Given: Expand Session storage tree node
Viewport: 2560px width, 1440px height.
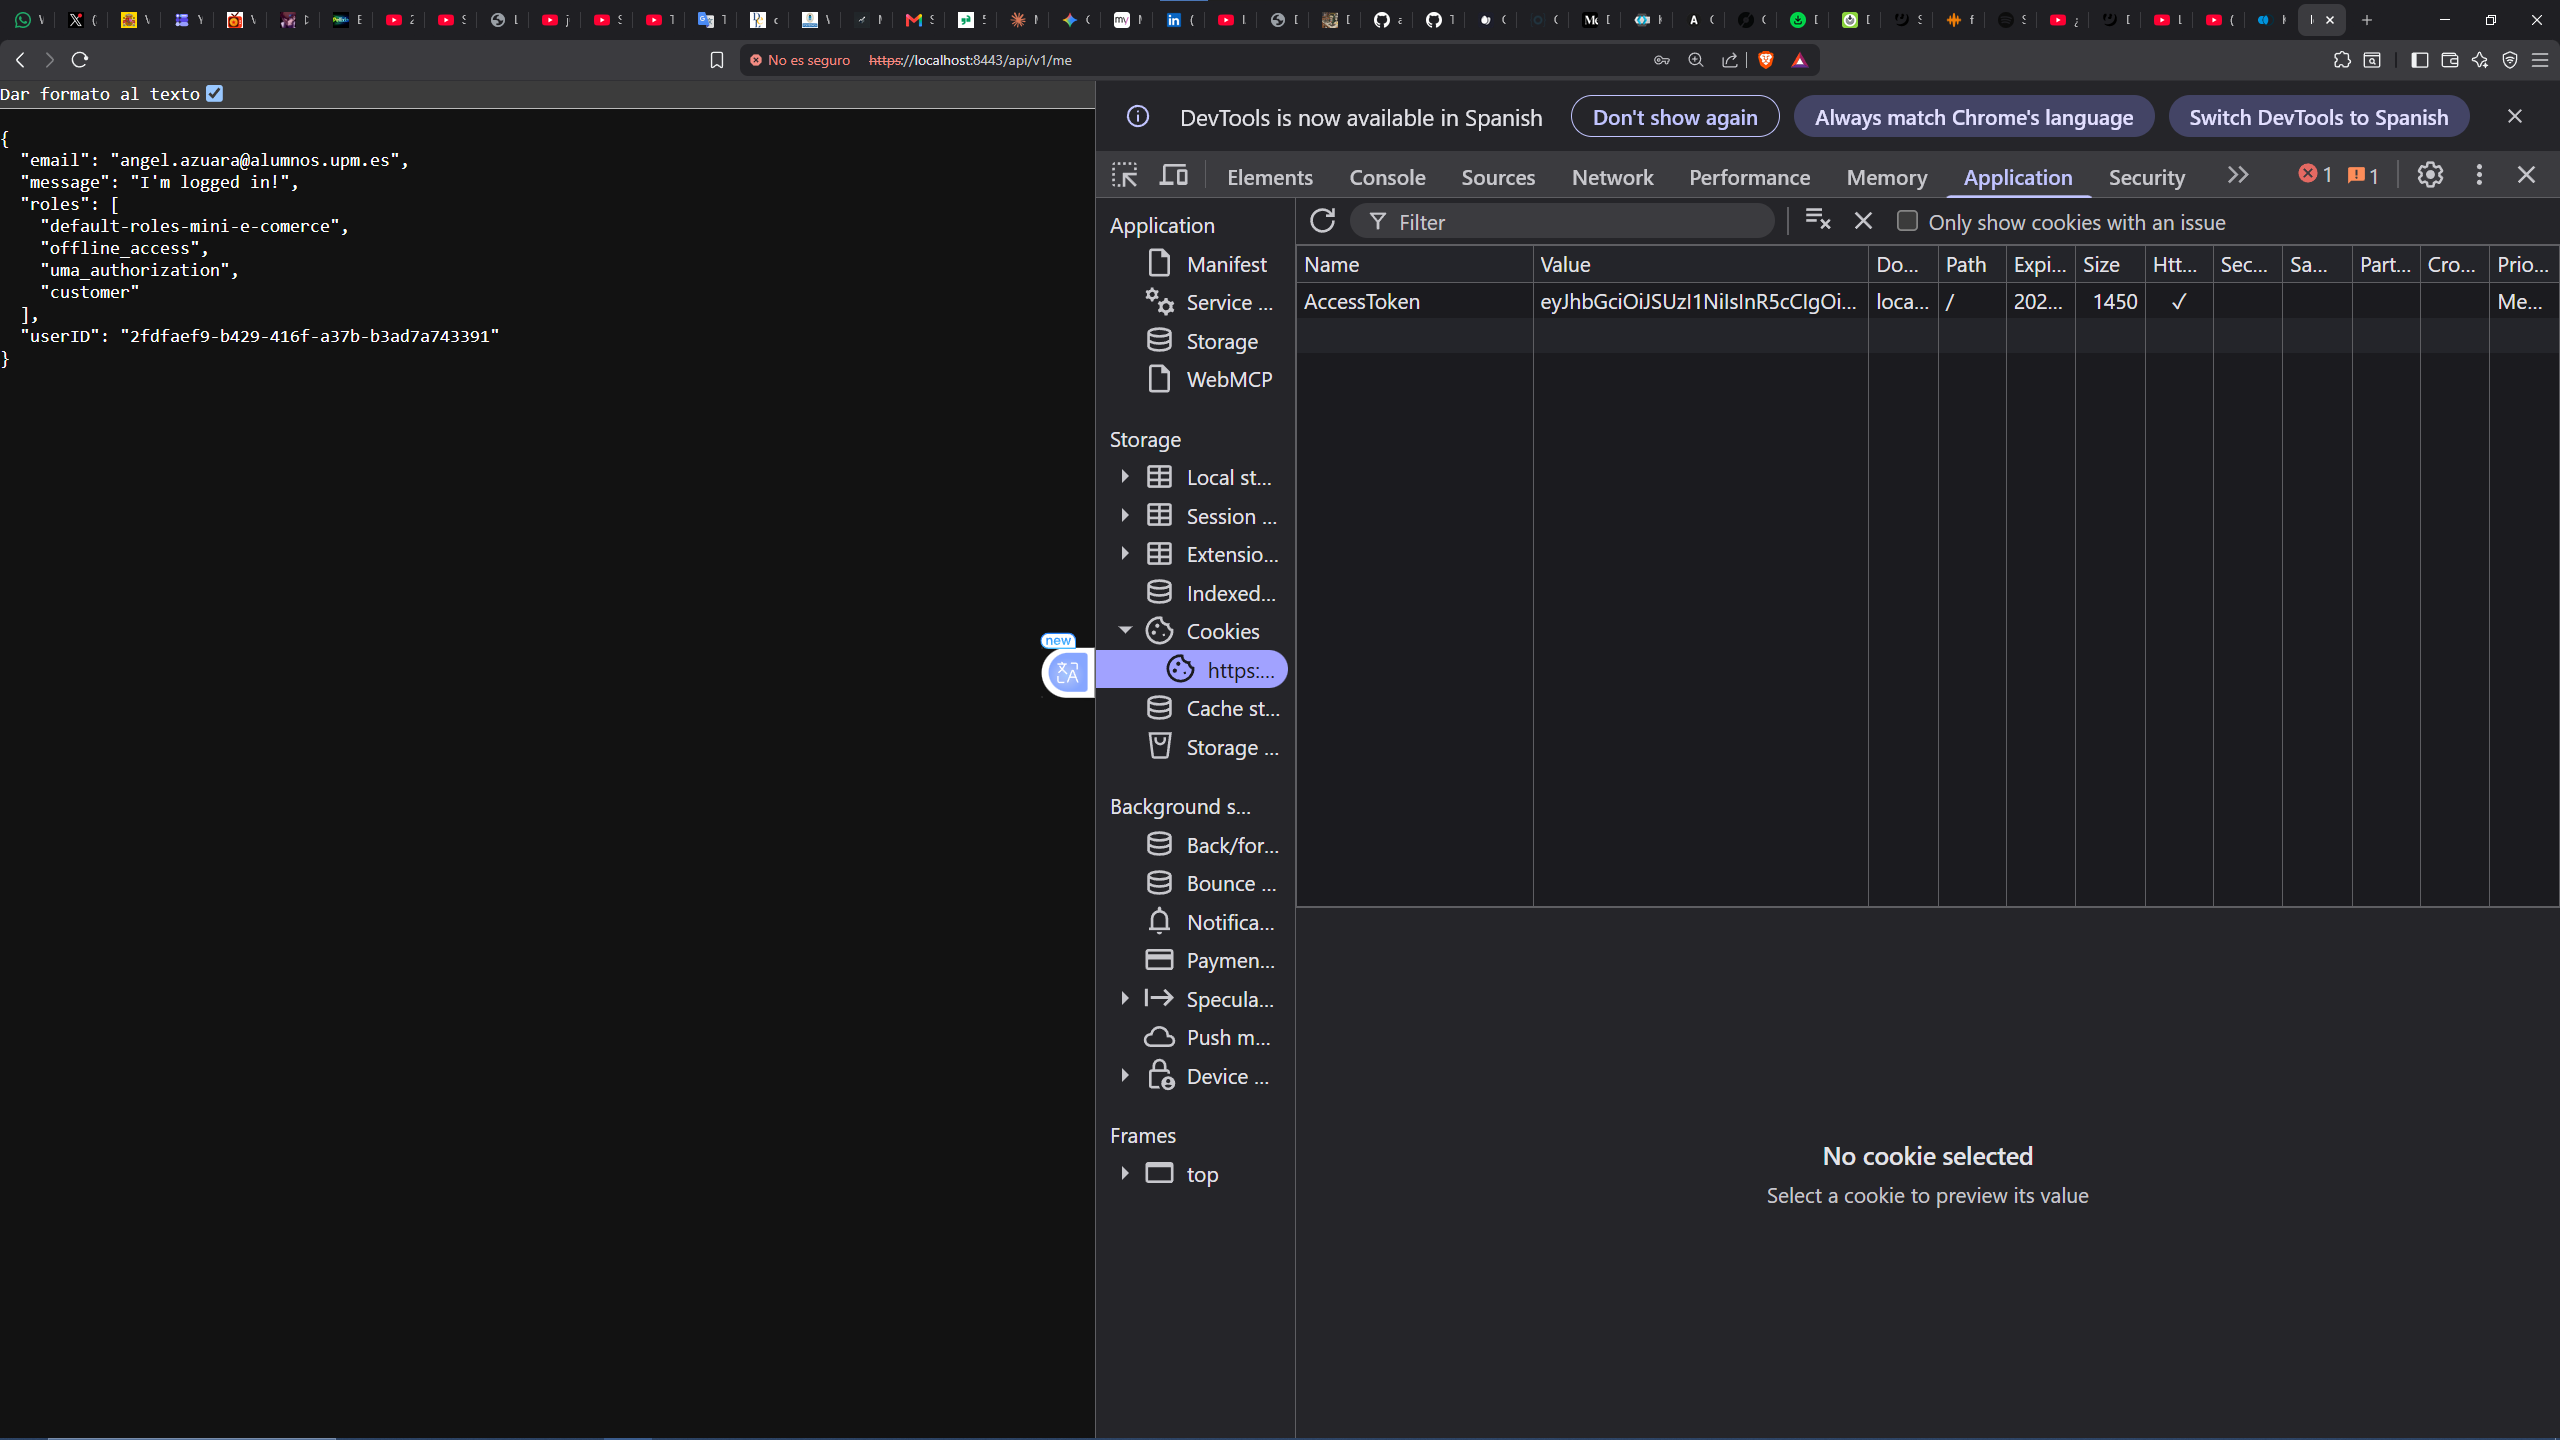Looking at the screenshot, I should pyautogui.click(x=1125, y=515).
